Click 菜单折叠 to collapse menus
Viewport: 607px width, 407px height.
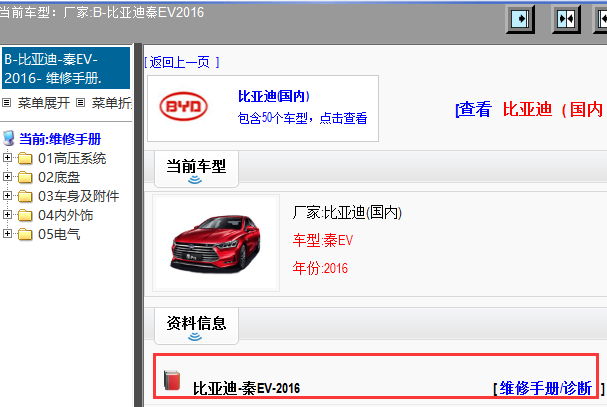pyautogui.click(x=111, y=103)
